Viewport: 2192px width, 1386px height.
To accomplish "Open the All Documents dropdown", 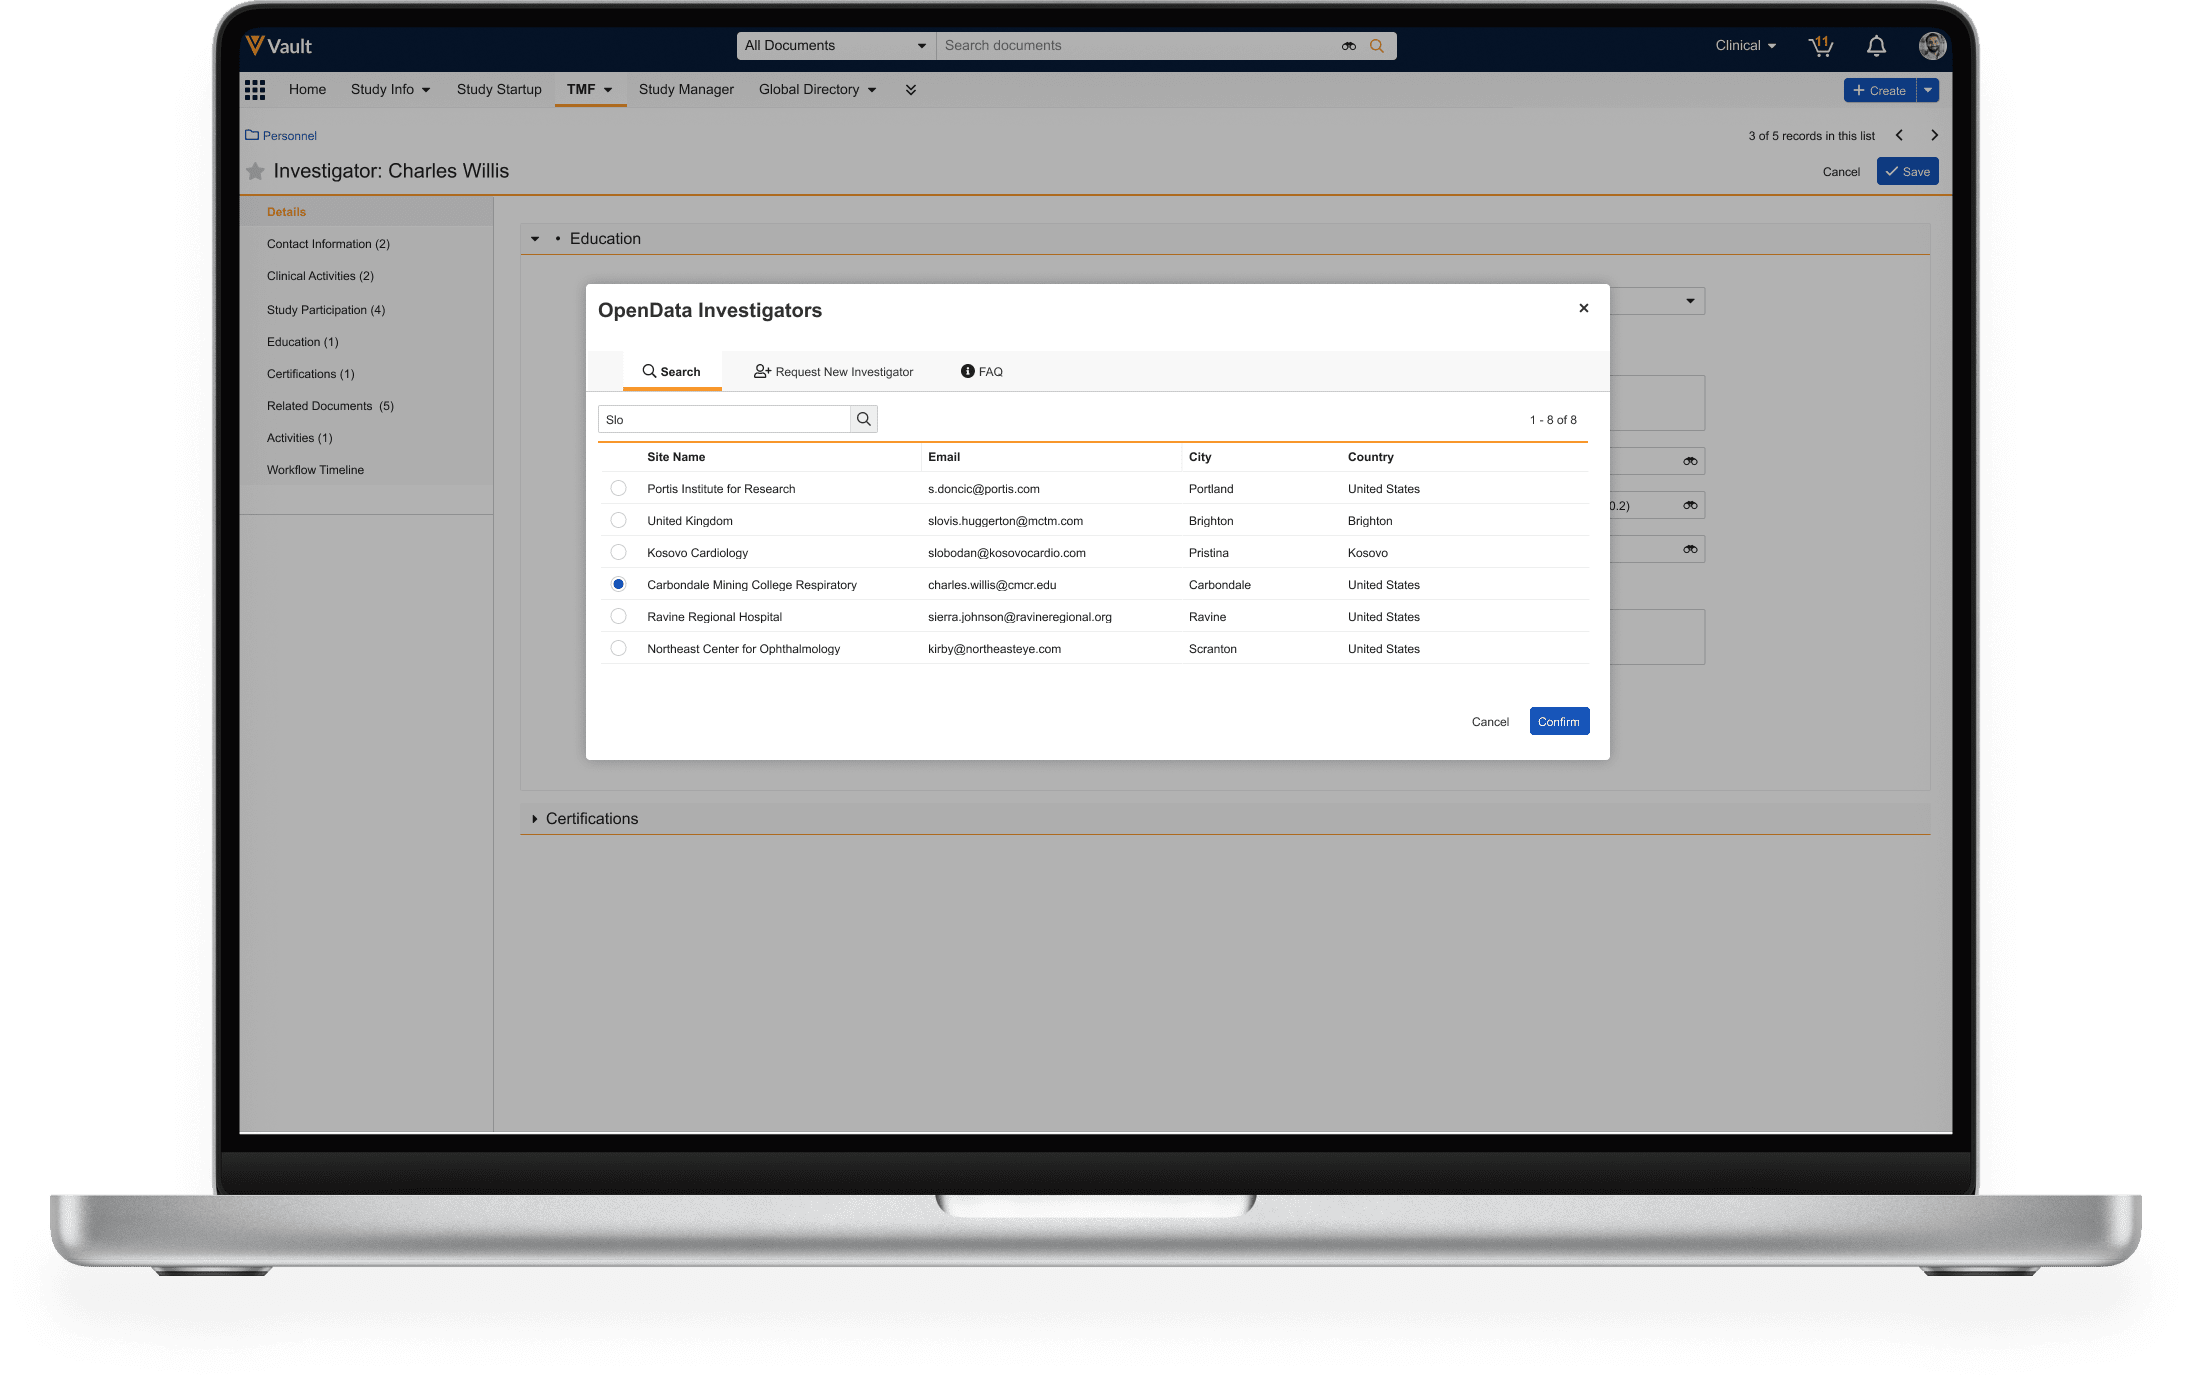I will (835, 46).
